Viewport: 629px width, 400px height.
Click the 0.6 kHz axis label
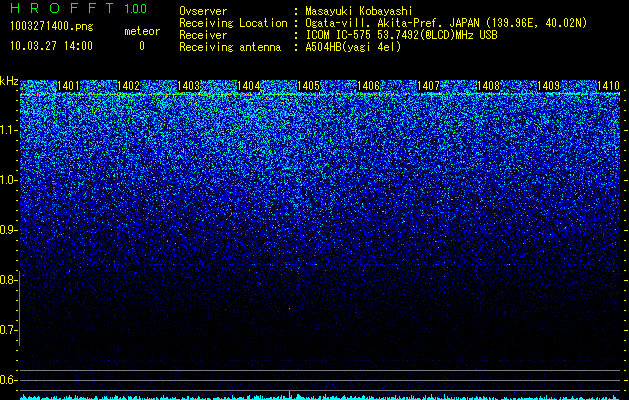pyautogui.click(x=9, y=380)
